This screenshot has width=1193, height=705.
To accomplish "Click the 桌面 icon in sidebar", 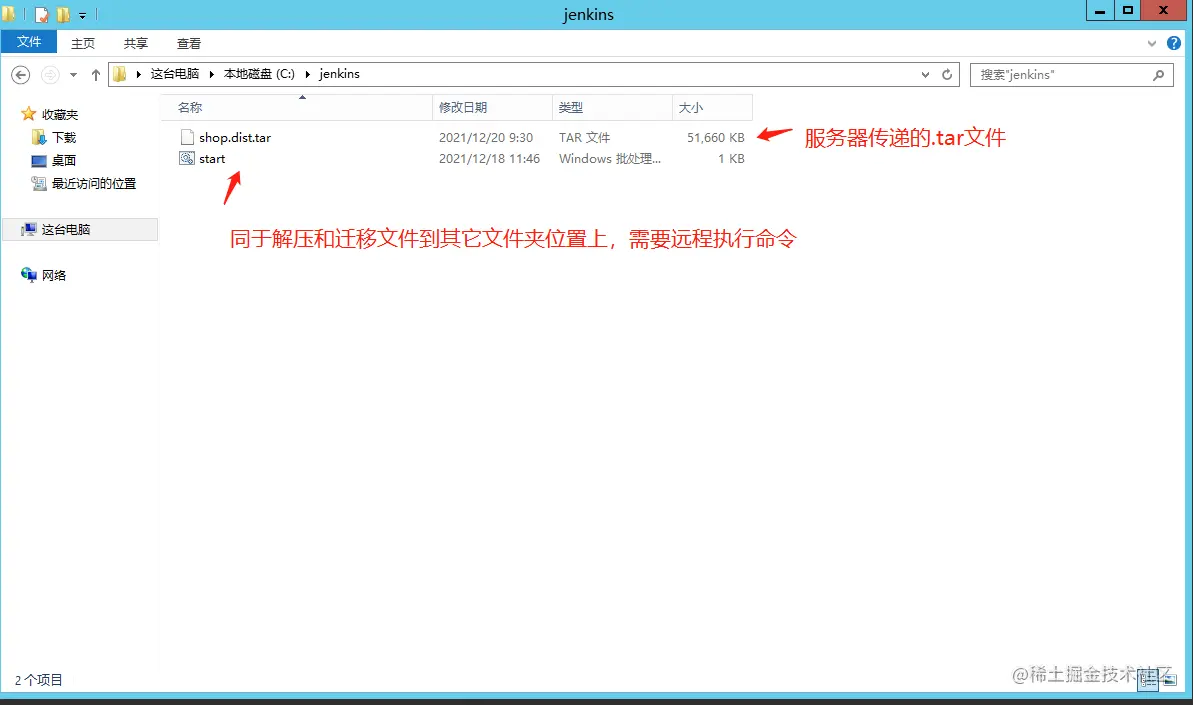I will click(x=39, y=160).
